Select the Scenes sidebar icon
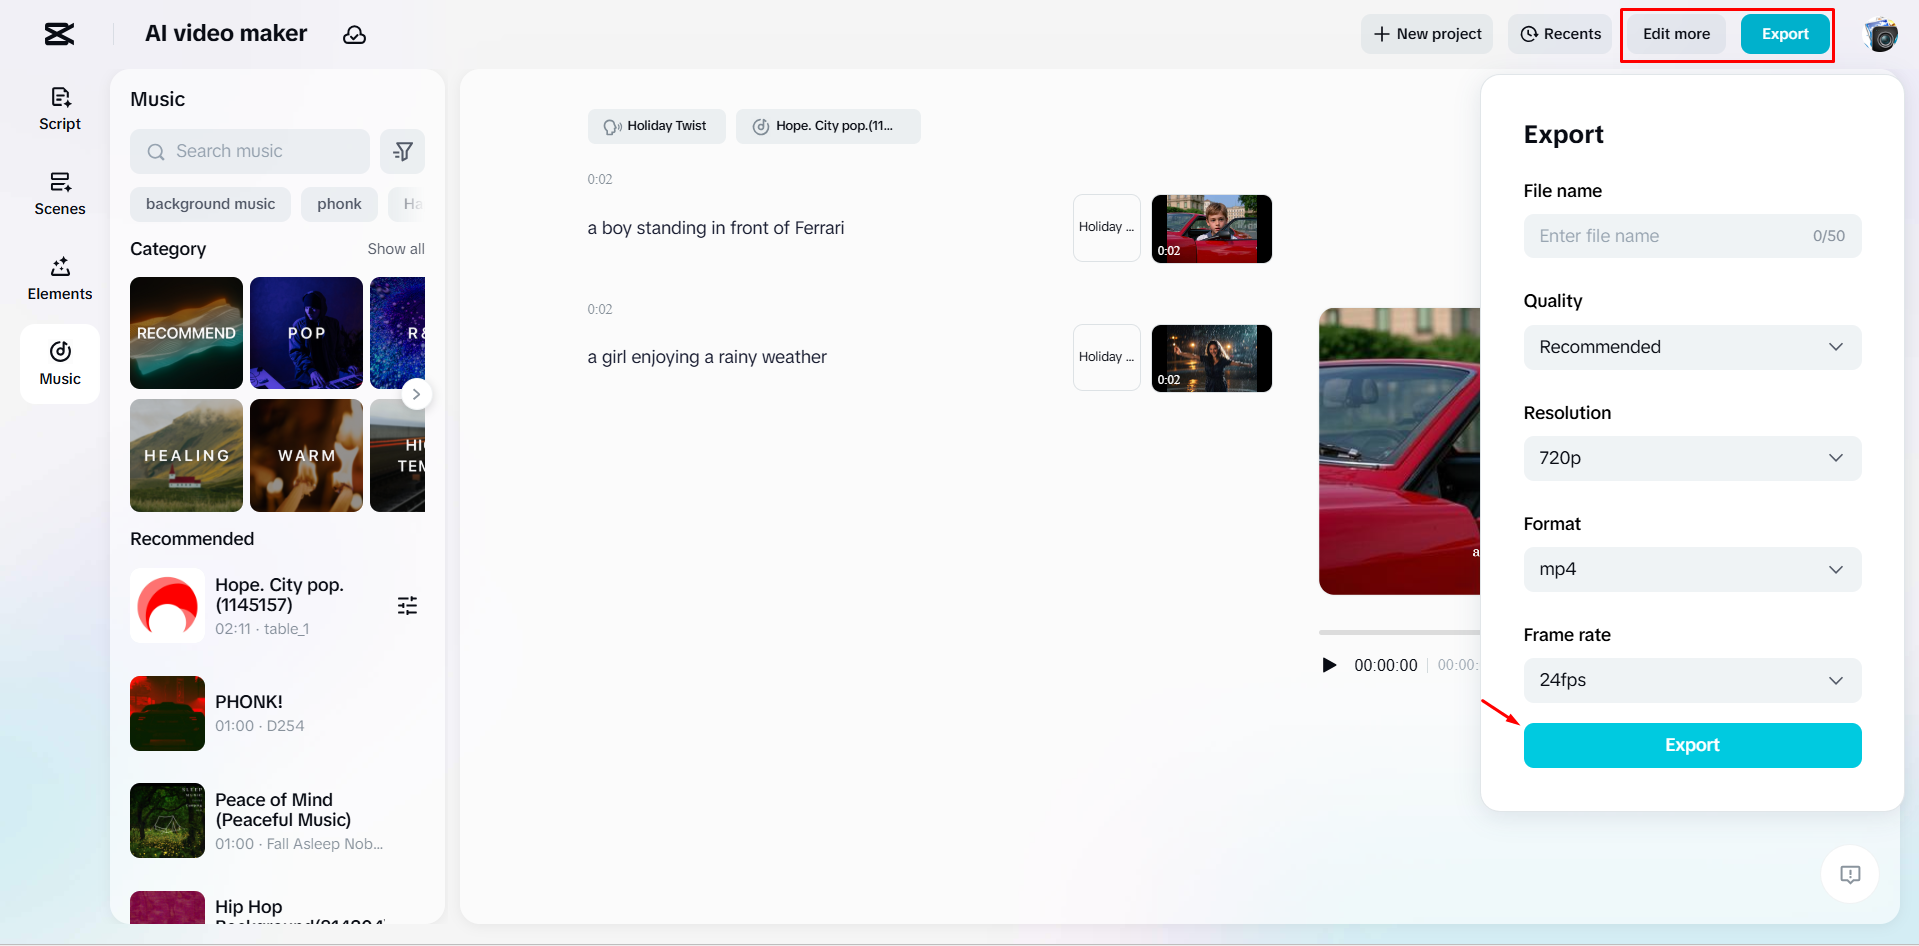1919x946 pixels. click(x=59, y=192)
